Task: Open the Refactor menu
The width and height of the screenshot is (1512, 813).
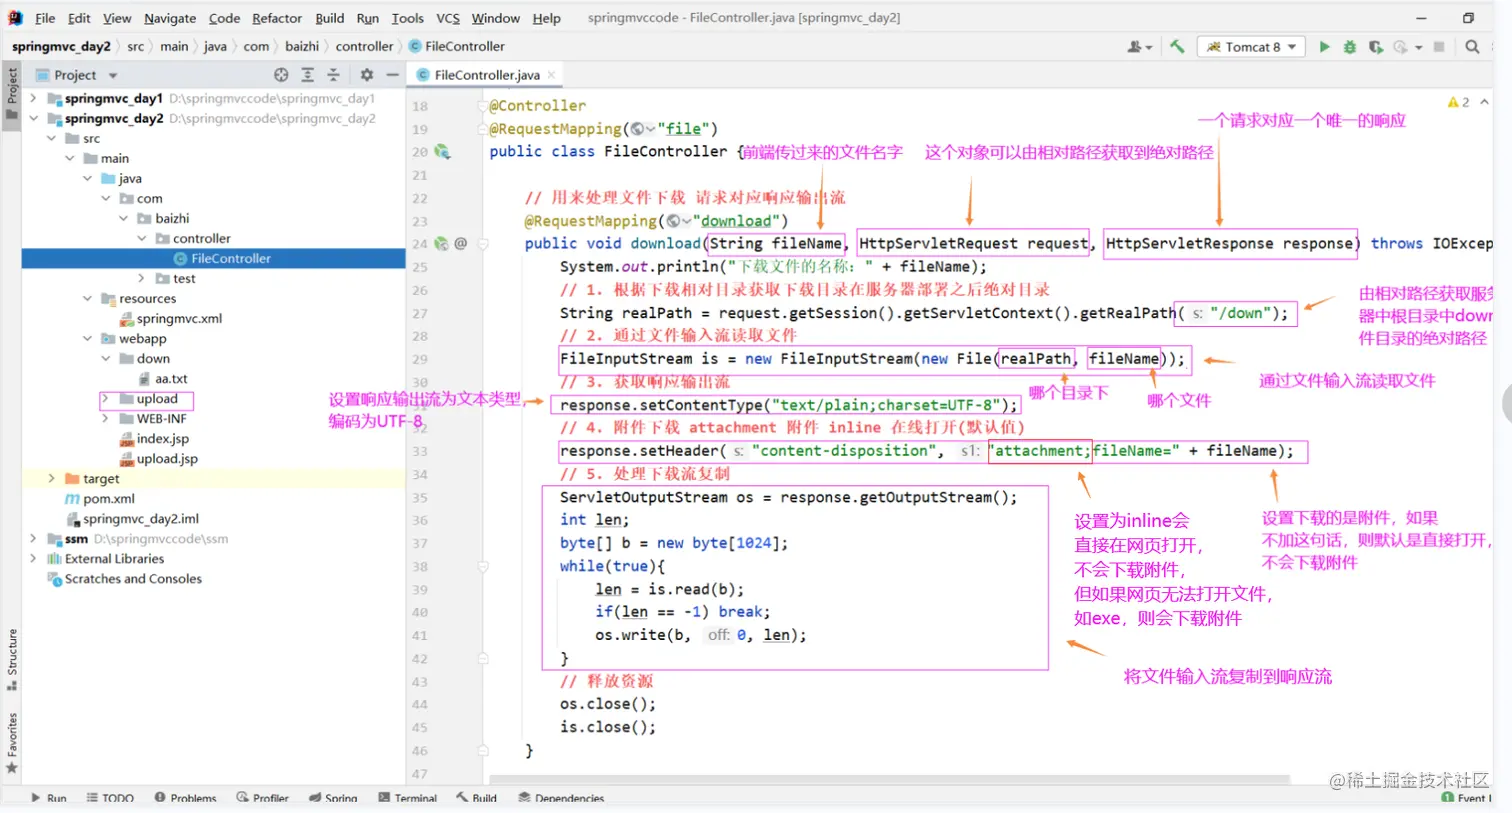Action: pyautogui.click(x=277, y=18)
